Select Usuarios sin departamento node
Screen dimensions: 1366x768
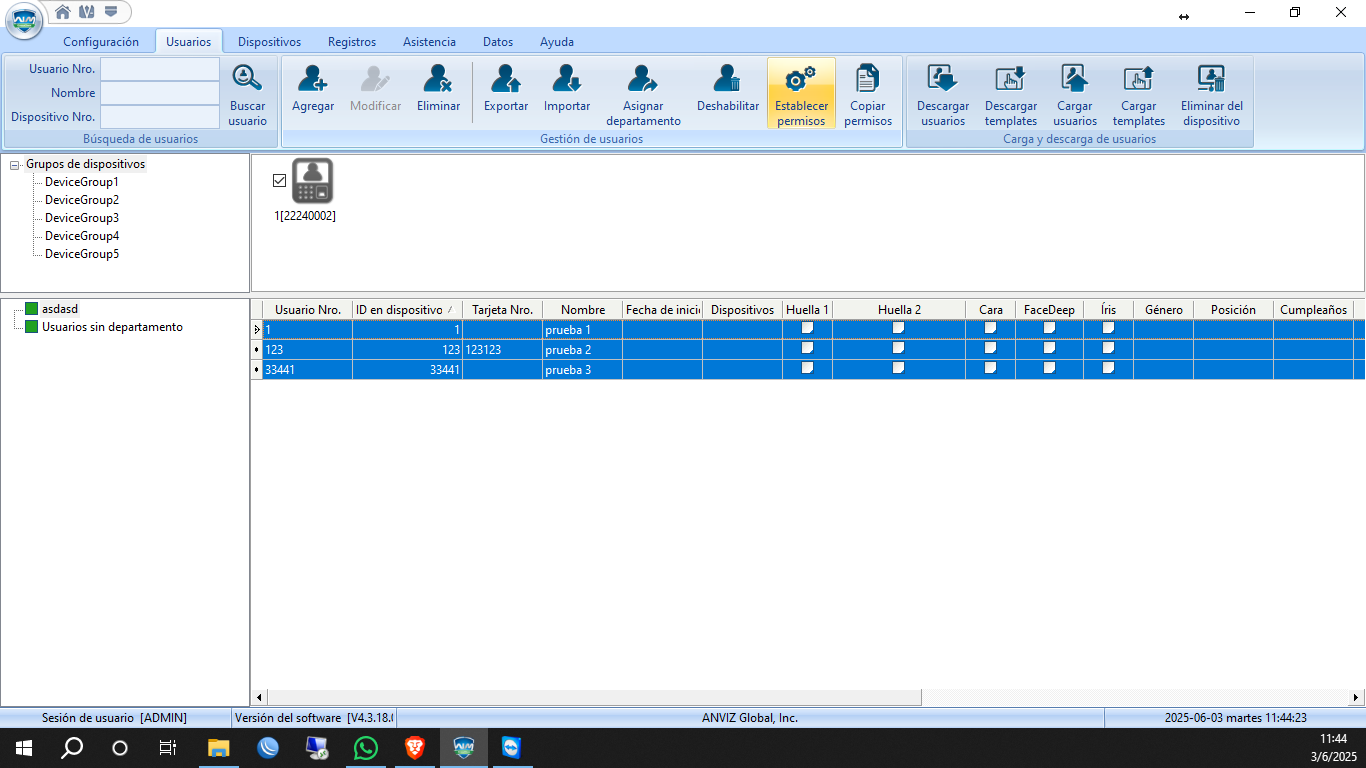coord(112,327)
